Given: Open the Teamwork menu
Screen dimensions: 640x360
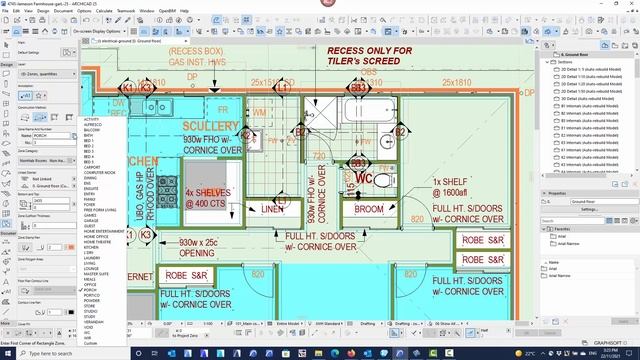Looking at the screenshot, I should 126,11.
